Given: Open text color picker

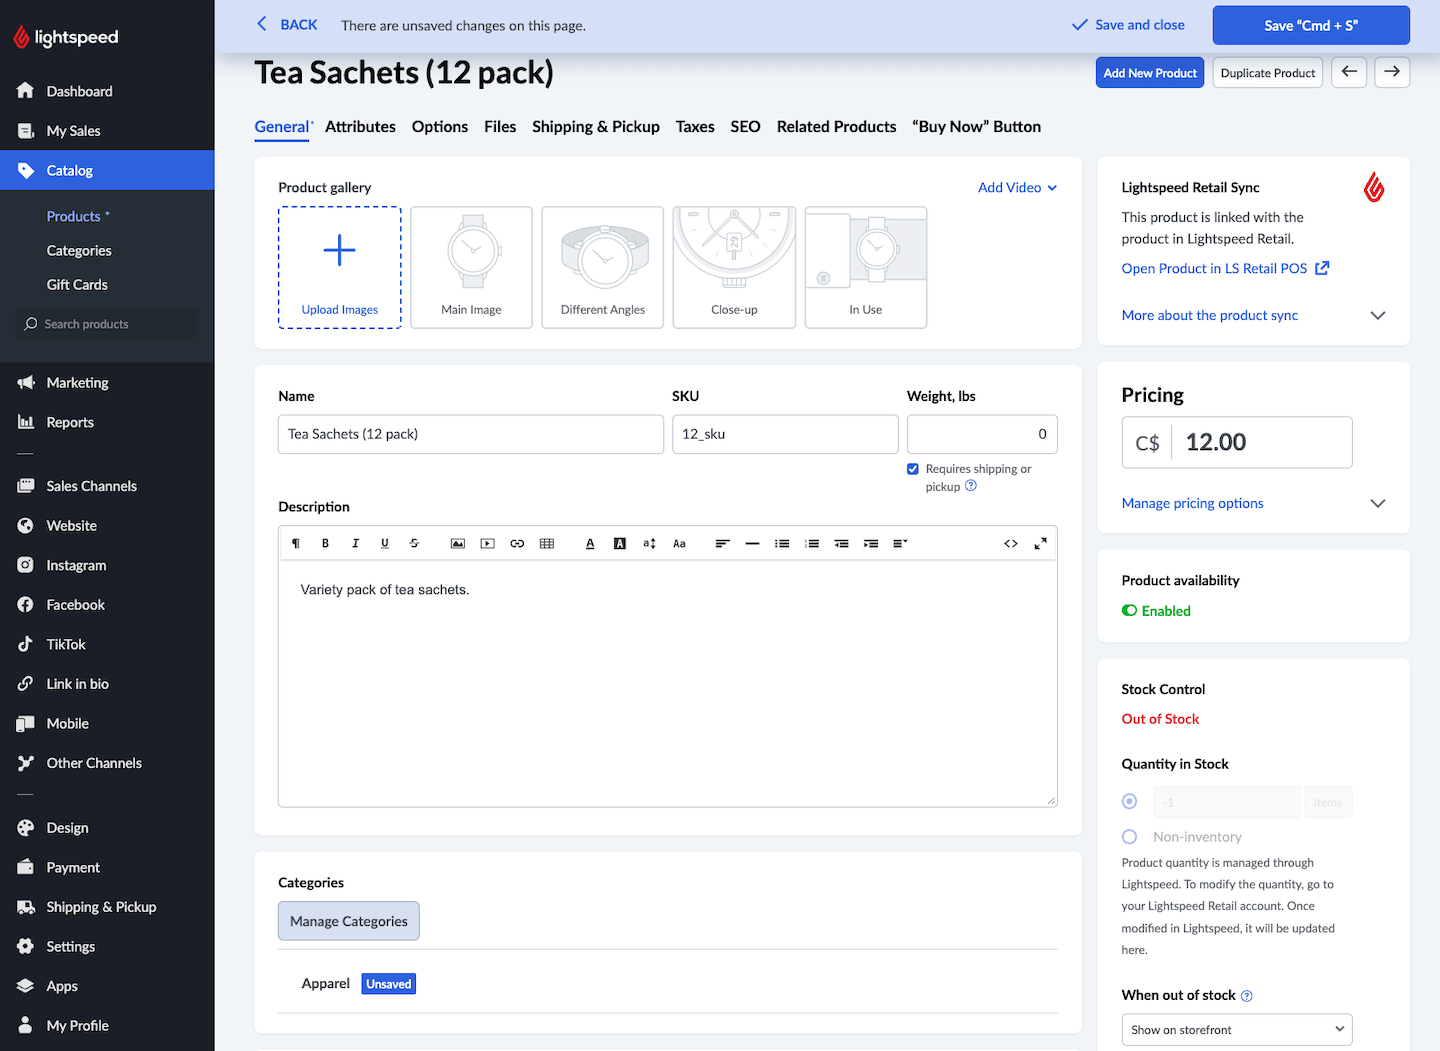Looking at the screenshot, I should coord(590,544).
